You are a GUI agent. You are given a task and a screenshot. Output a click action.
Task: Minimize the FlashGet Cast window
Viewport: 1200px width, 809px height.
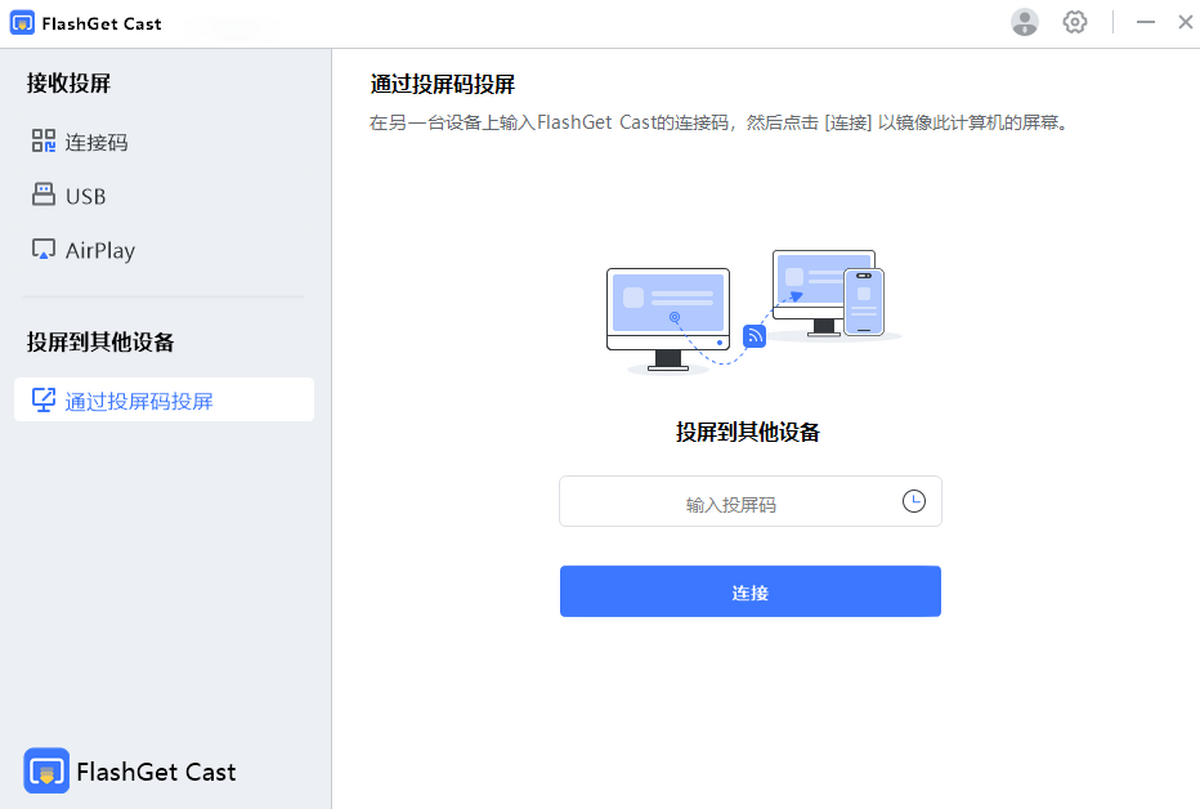[x=1146, y=22]
